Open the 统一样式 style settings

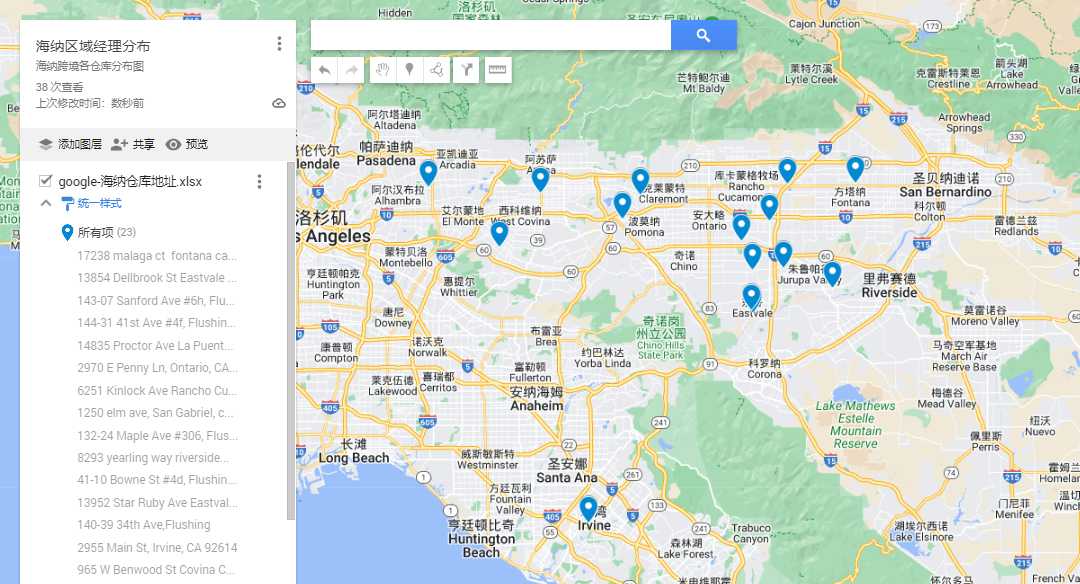[98, 203]
